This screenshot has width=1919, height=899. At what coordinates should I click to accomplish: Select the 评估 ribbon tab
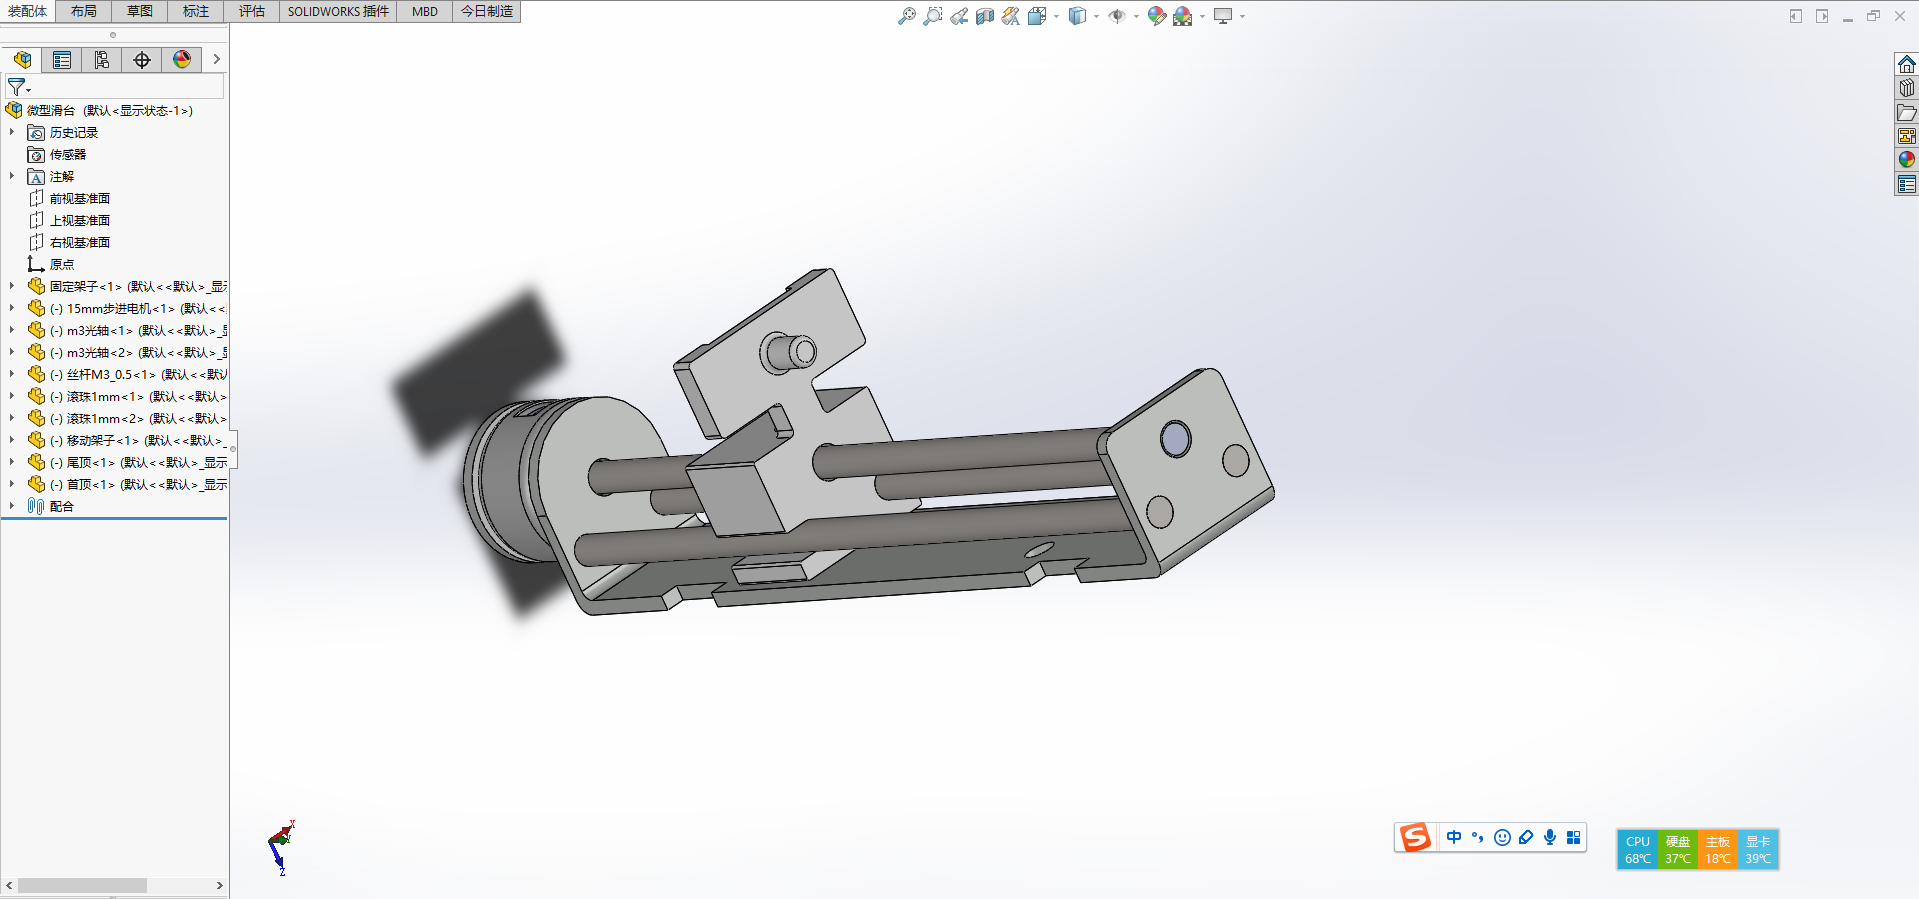252,11
